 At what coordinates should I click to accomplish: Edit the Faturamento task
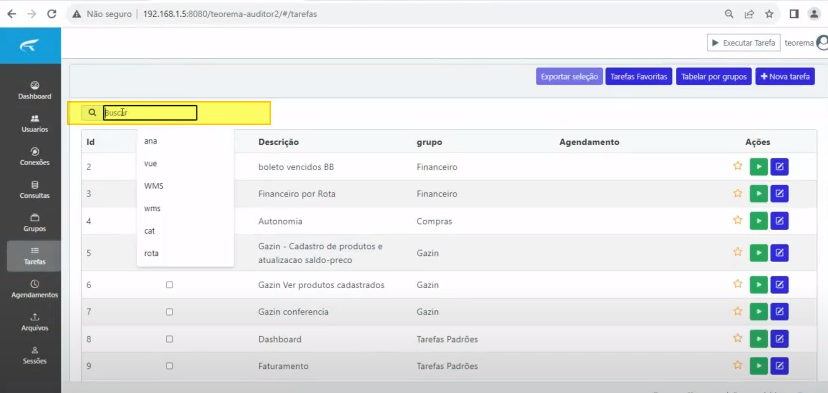click(x=779, y=366)
